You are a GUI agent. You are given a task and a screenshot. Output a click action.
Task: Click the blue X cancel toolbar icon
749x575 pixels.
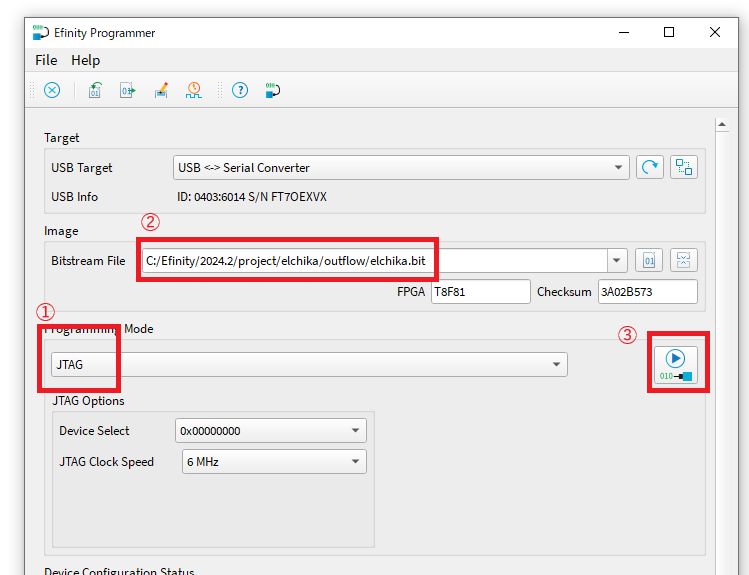tap(52, 90)
